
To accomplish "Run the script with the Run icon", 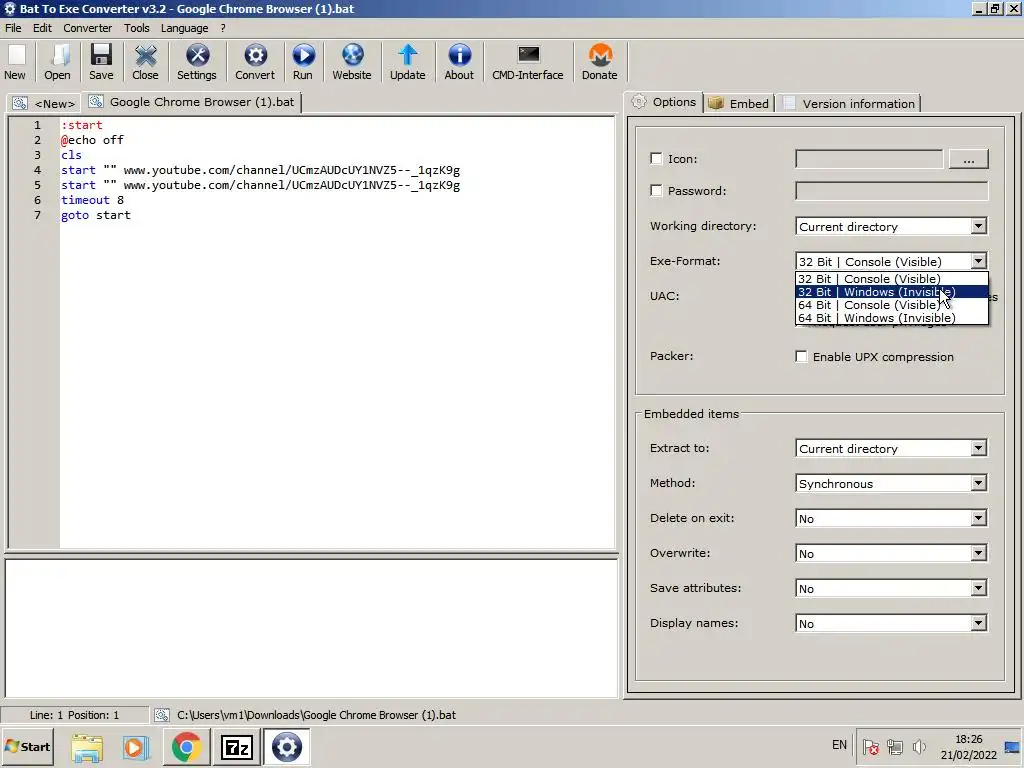I will point(303,55).
